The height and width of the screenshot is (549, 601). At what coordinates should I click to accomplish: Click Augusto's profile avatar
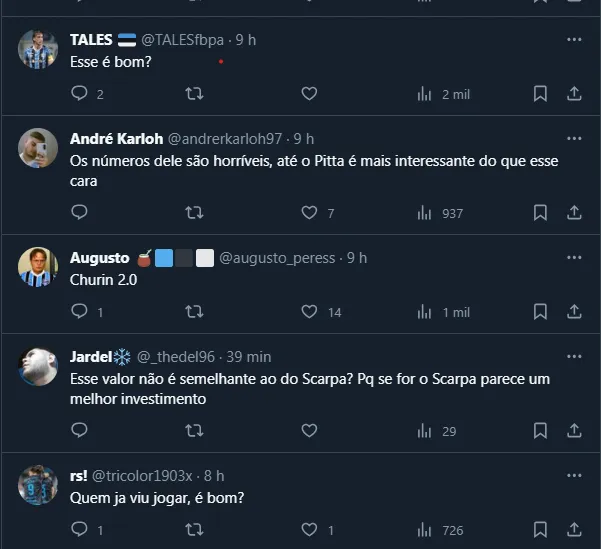[x=38, y=266]
